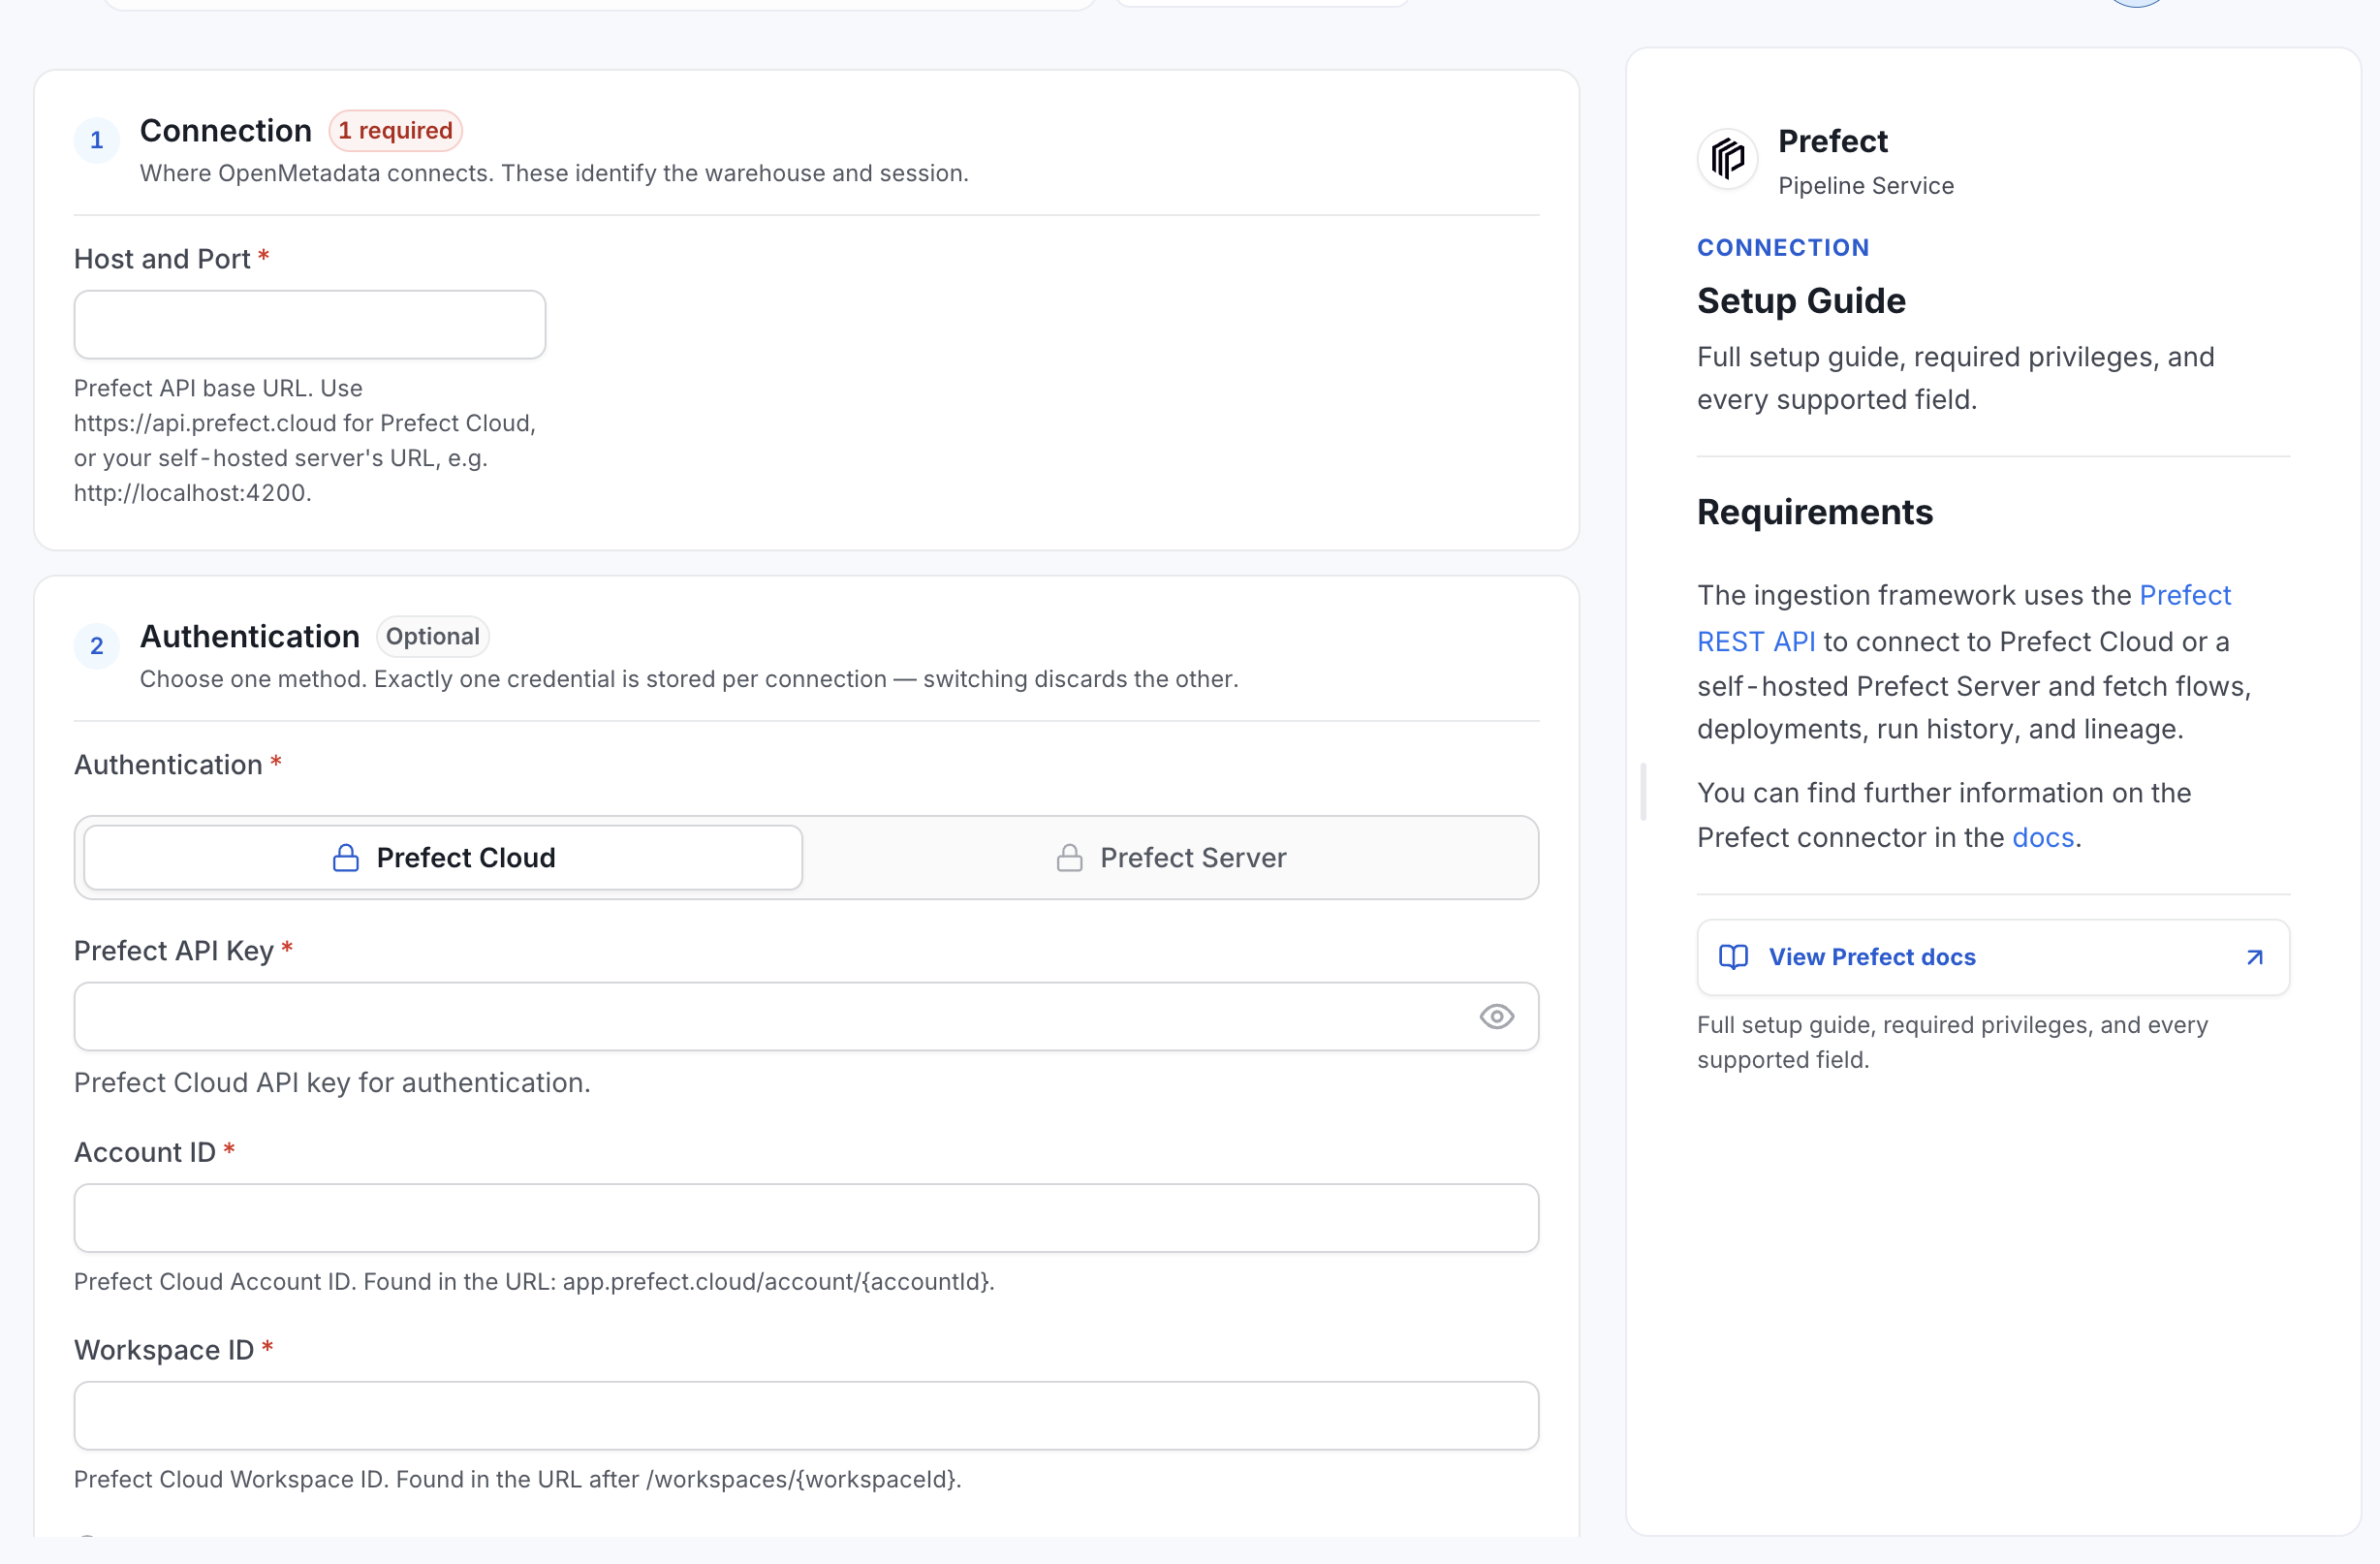Click the Setup Guide heading
The height and width of the screenshot is (1564, 2380).
(1801, 301)
